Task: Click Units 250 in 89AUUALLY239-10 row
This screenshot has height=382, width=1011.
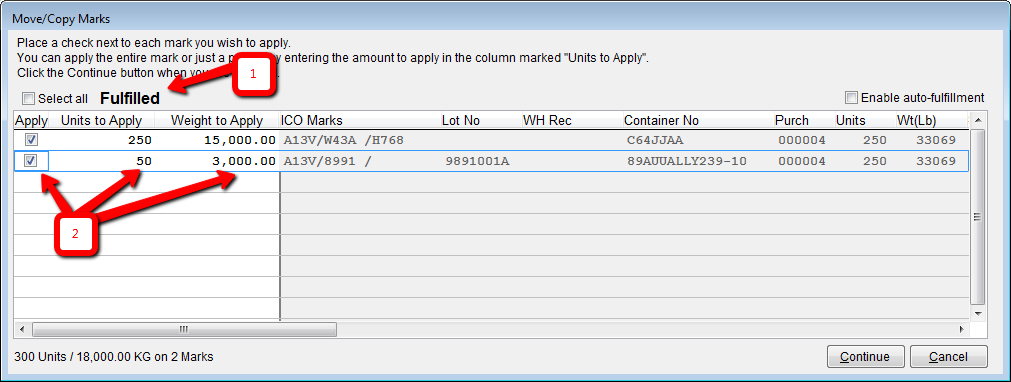Action: [x=874, y=161]
